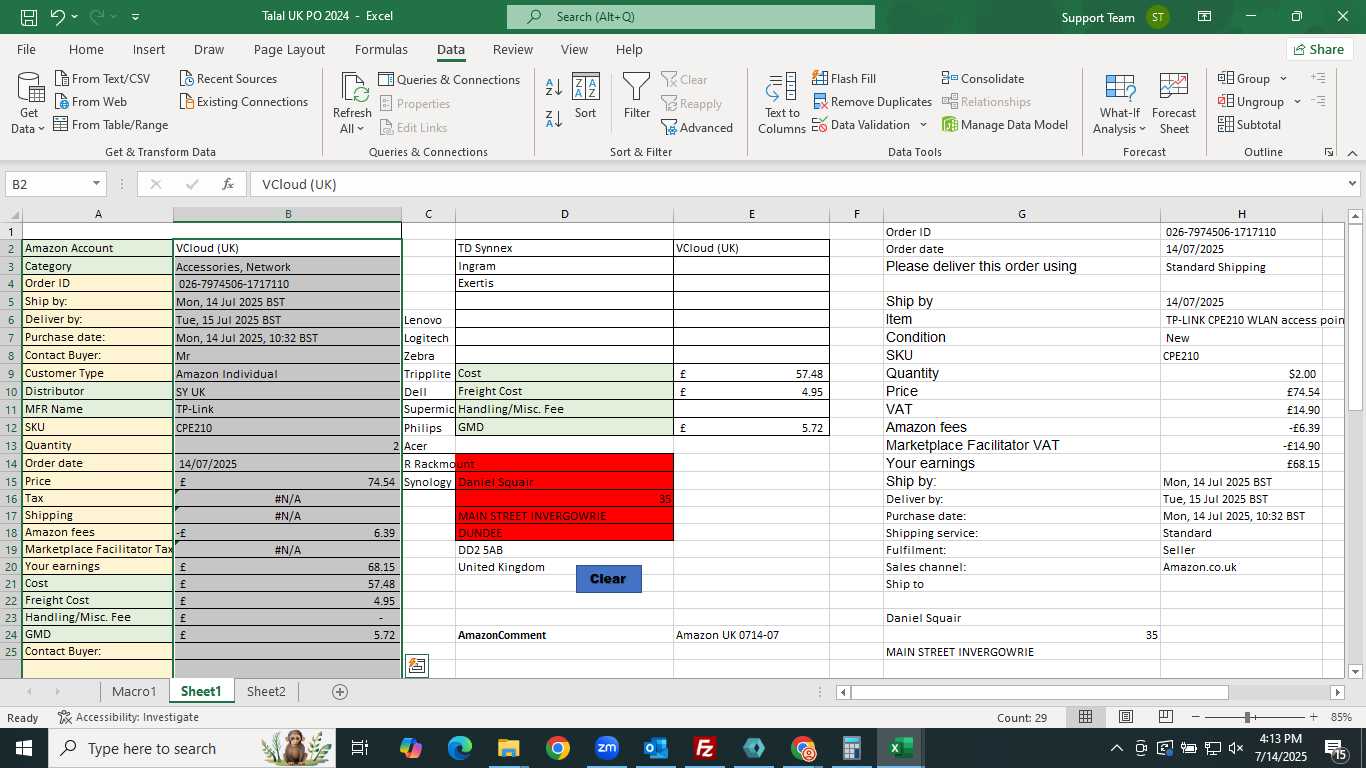This screenshot has height=768, width=1366.
Task: Click the Ungroup outline button
Action: [1251, 102]
